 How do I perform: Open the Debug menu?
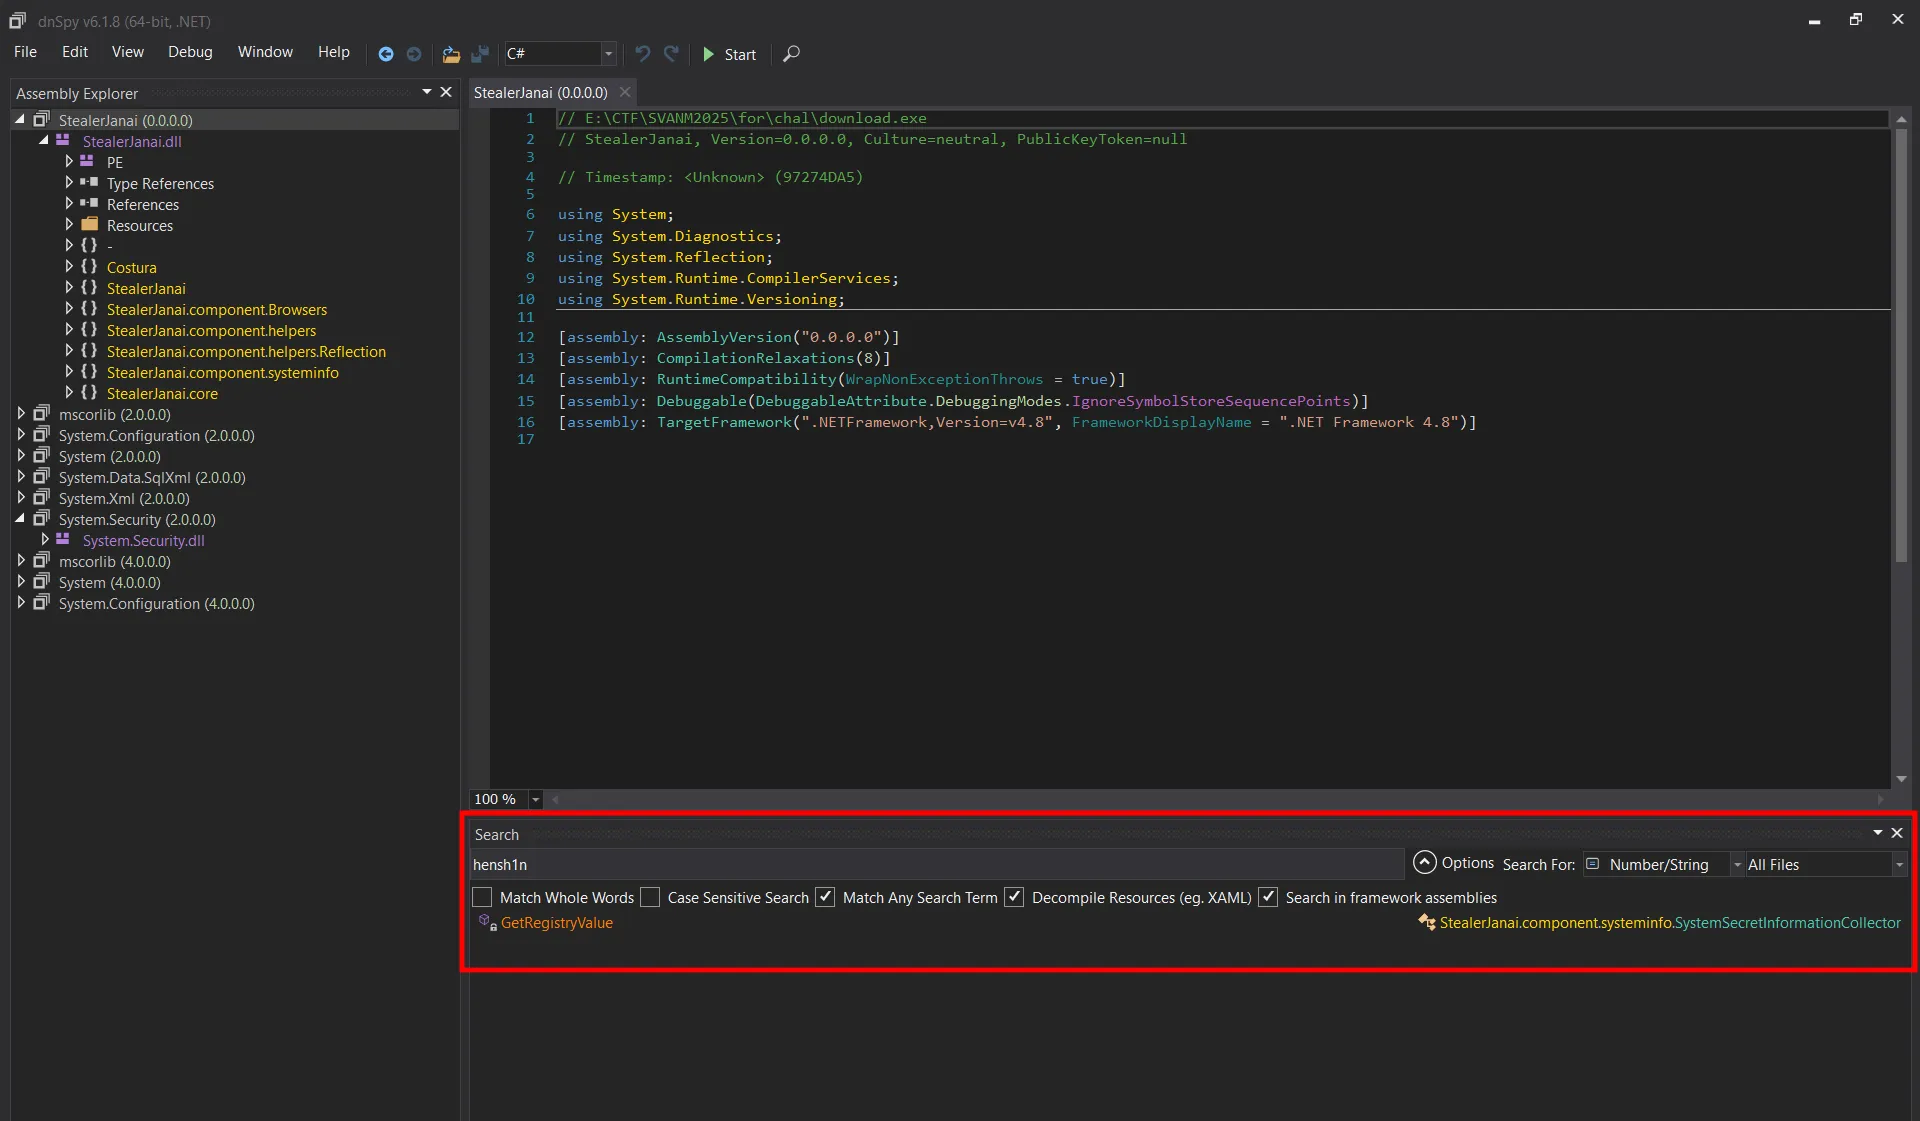coord(190,52)
